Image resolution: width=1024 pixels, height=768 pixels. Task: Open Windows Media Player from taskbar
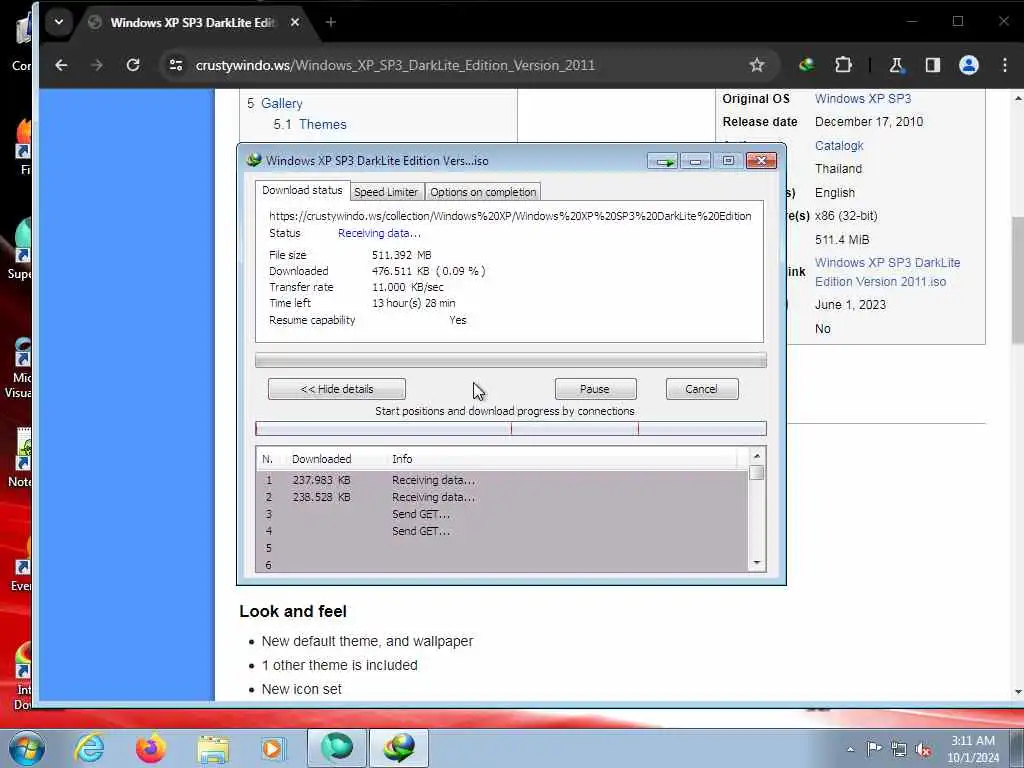(x=274, y=748)
